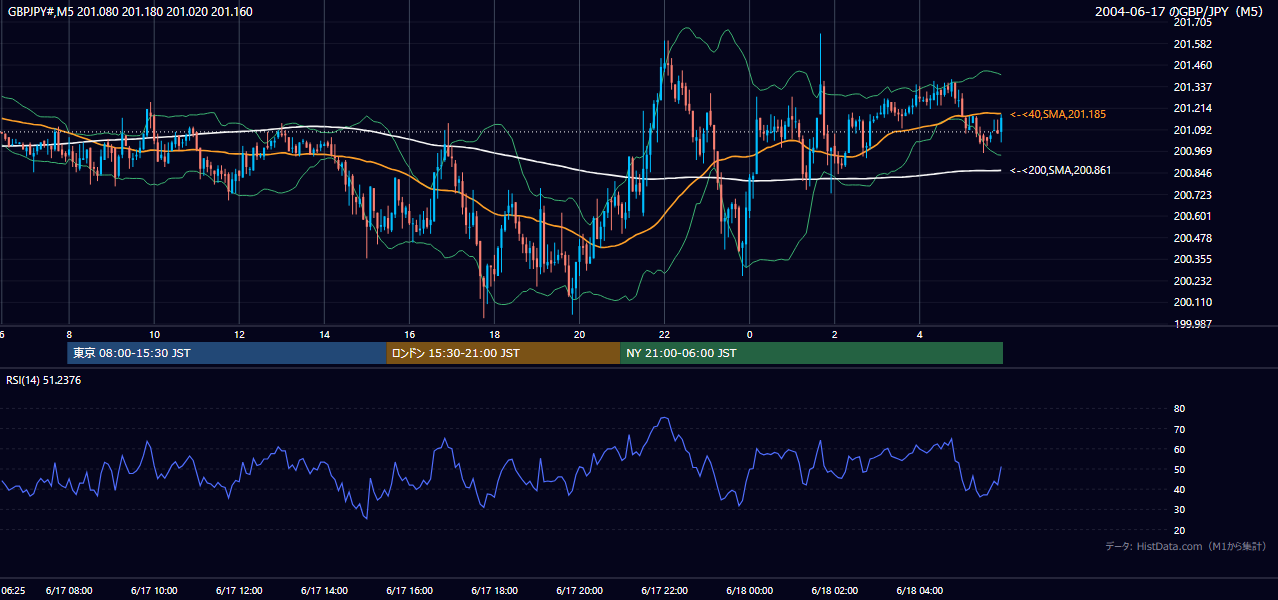Click the HistData.com data source credit
This screenshot has width=1278, height=600.
pos(1185,546)
